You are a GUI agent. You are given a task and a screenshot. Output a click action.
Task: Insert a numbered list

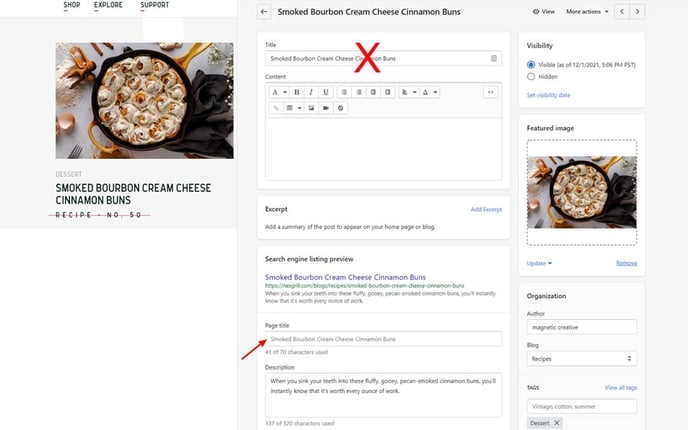(358, 92)
